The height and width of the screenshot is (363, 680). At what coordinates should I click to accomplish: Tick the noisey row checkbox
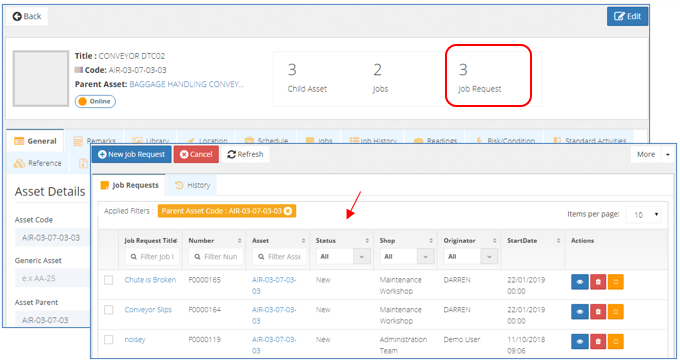[x=108, y=340]
